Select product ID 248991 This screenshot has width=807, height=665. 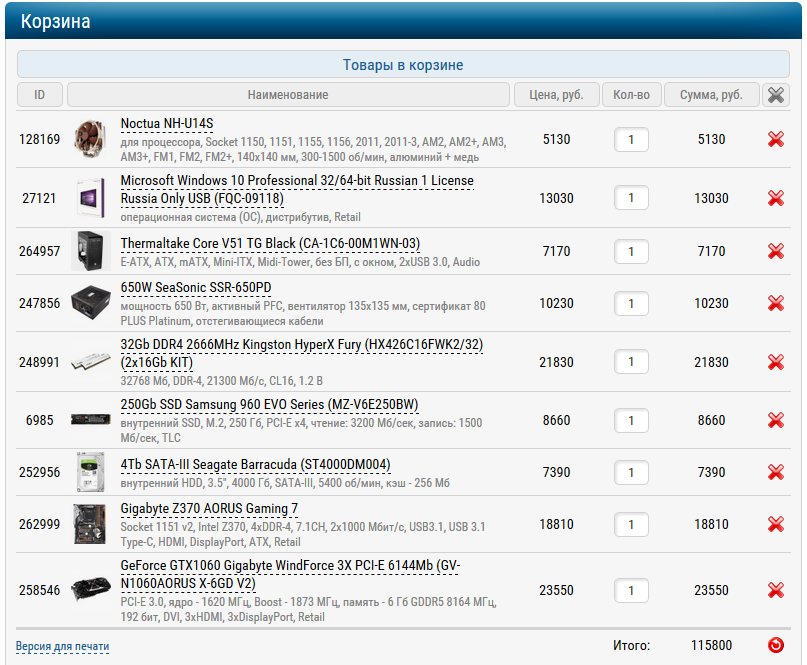tap(40, 362)
